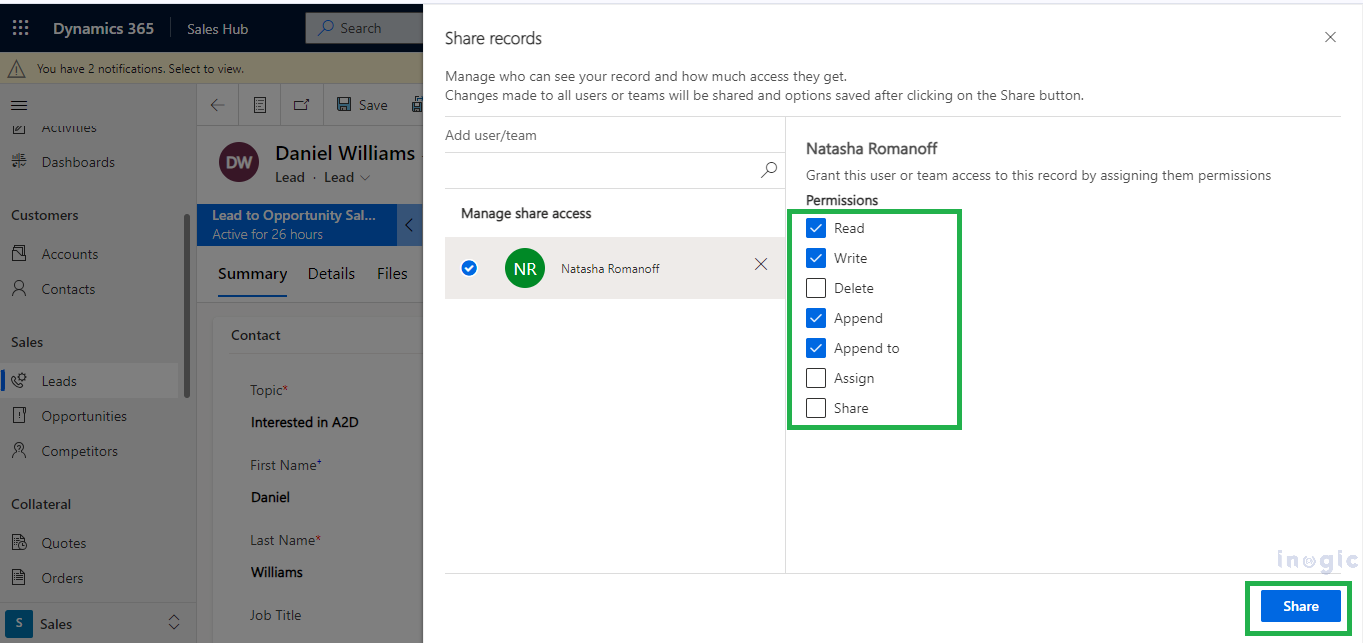Click the blue Share button

[x=1300, y=606]
